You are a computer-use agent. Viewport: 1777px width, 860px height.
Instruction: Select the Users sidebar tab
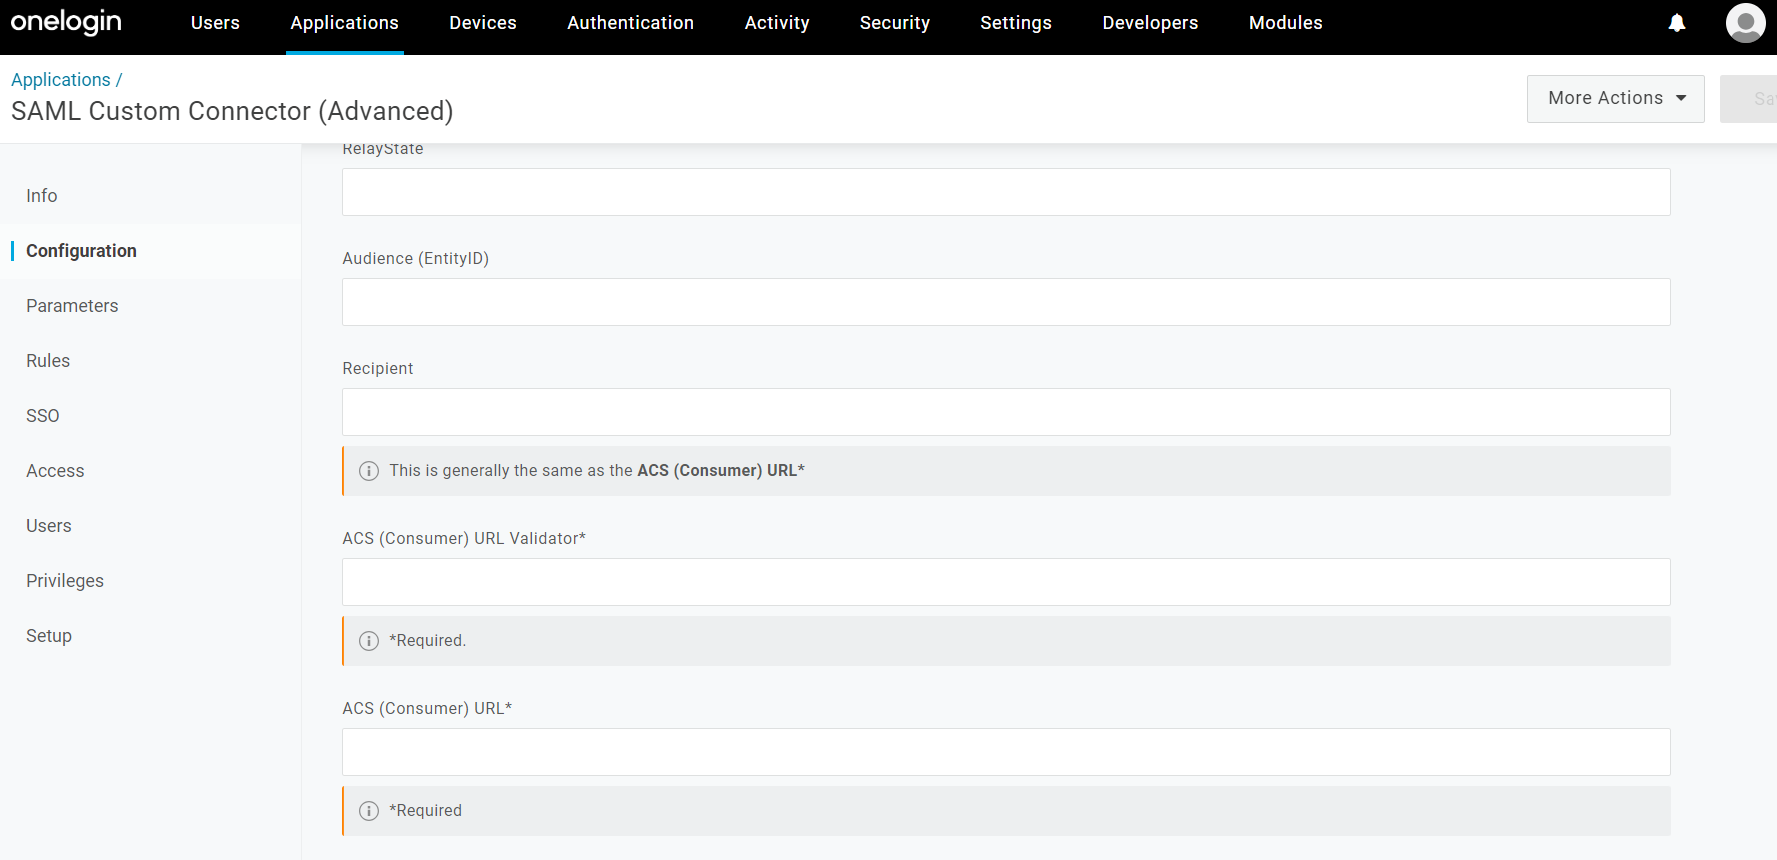tap(49, 526)
